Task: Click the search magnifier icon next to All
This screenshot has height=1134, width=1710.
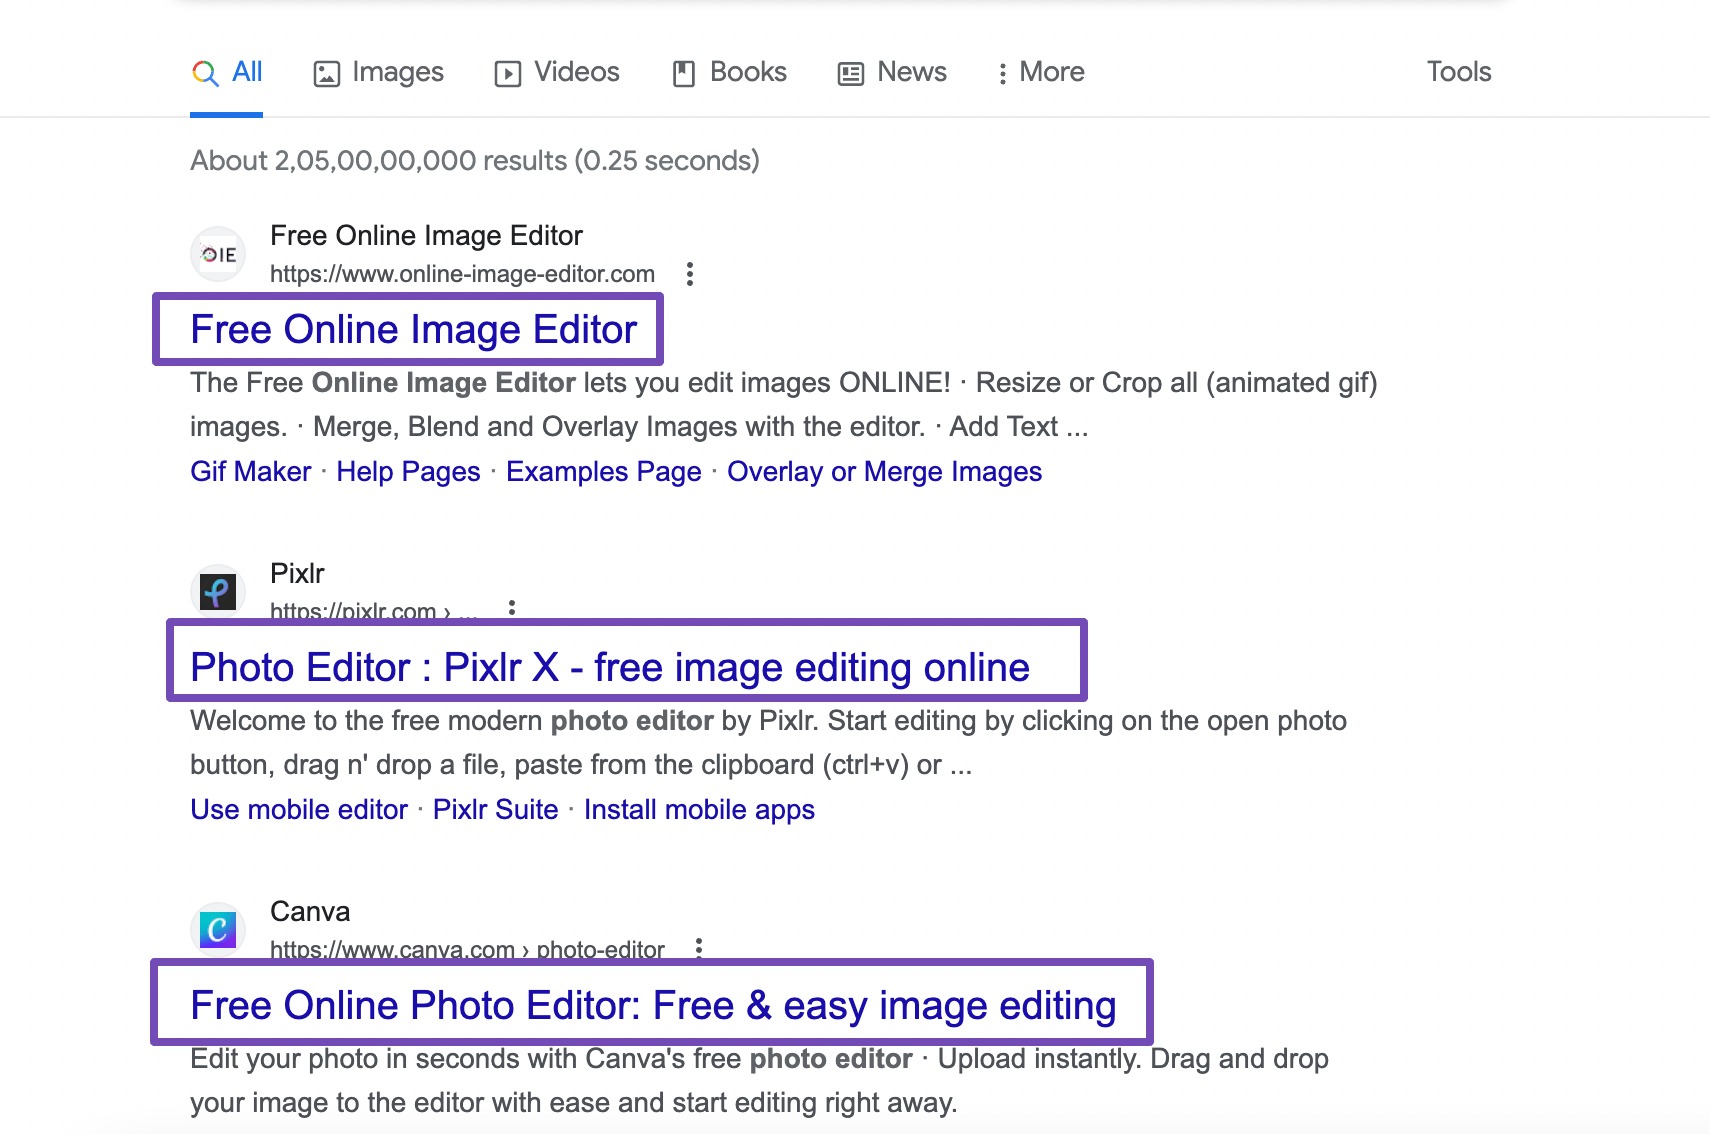Action: coord(205,73)
